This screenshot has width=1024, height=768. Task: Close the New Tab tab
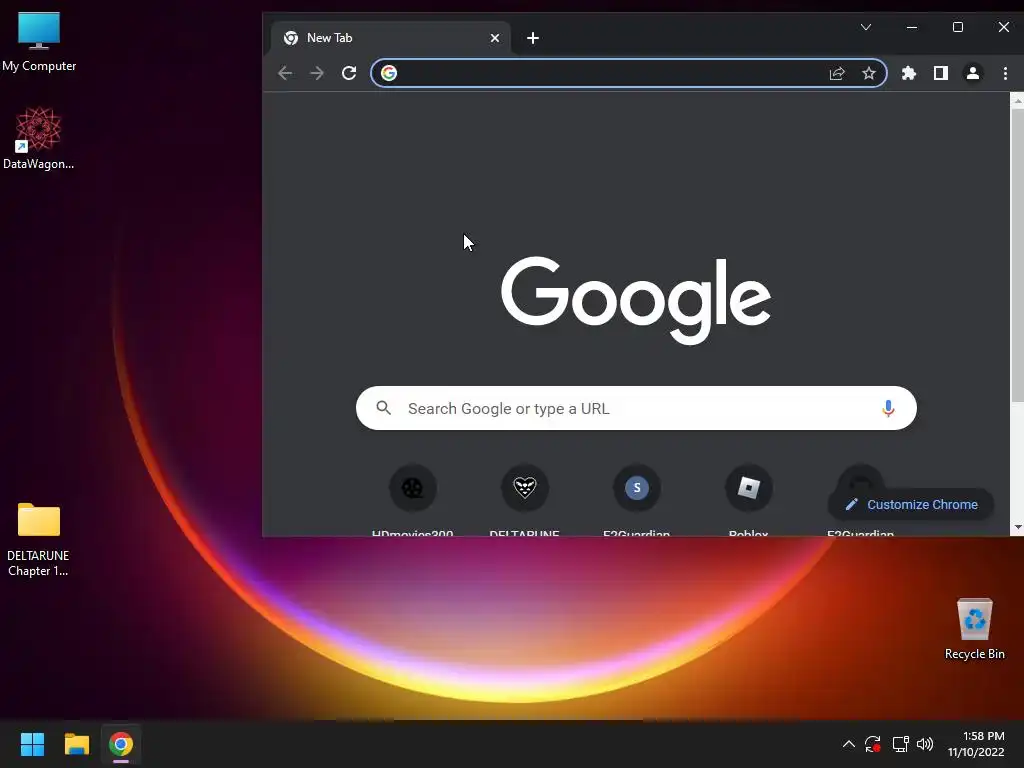pos(495,38)
